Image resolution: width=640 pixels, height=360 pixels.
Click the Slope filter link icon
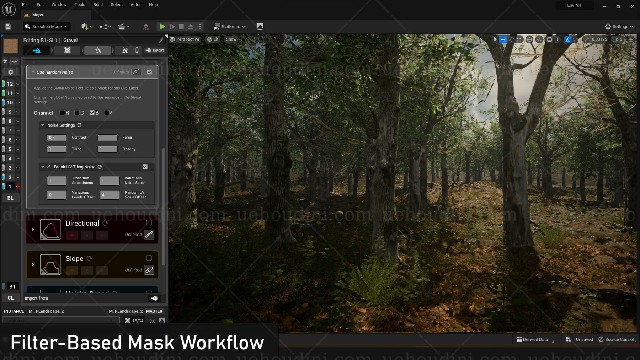tap(149, 270)
